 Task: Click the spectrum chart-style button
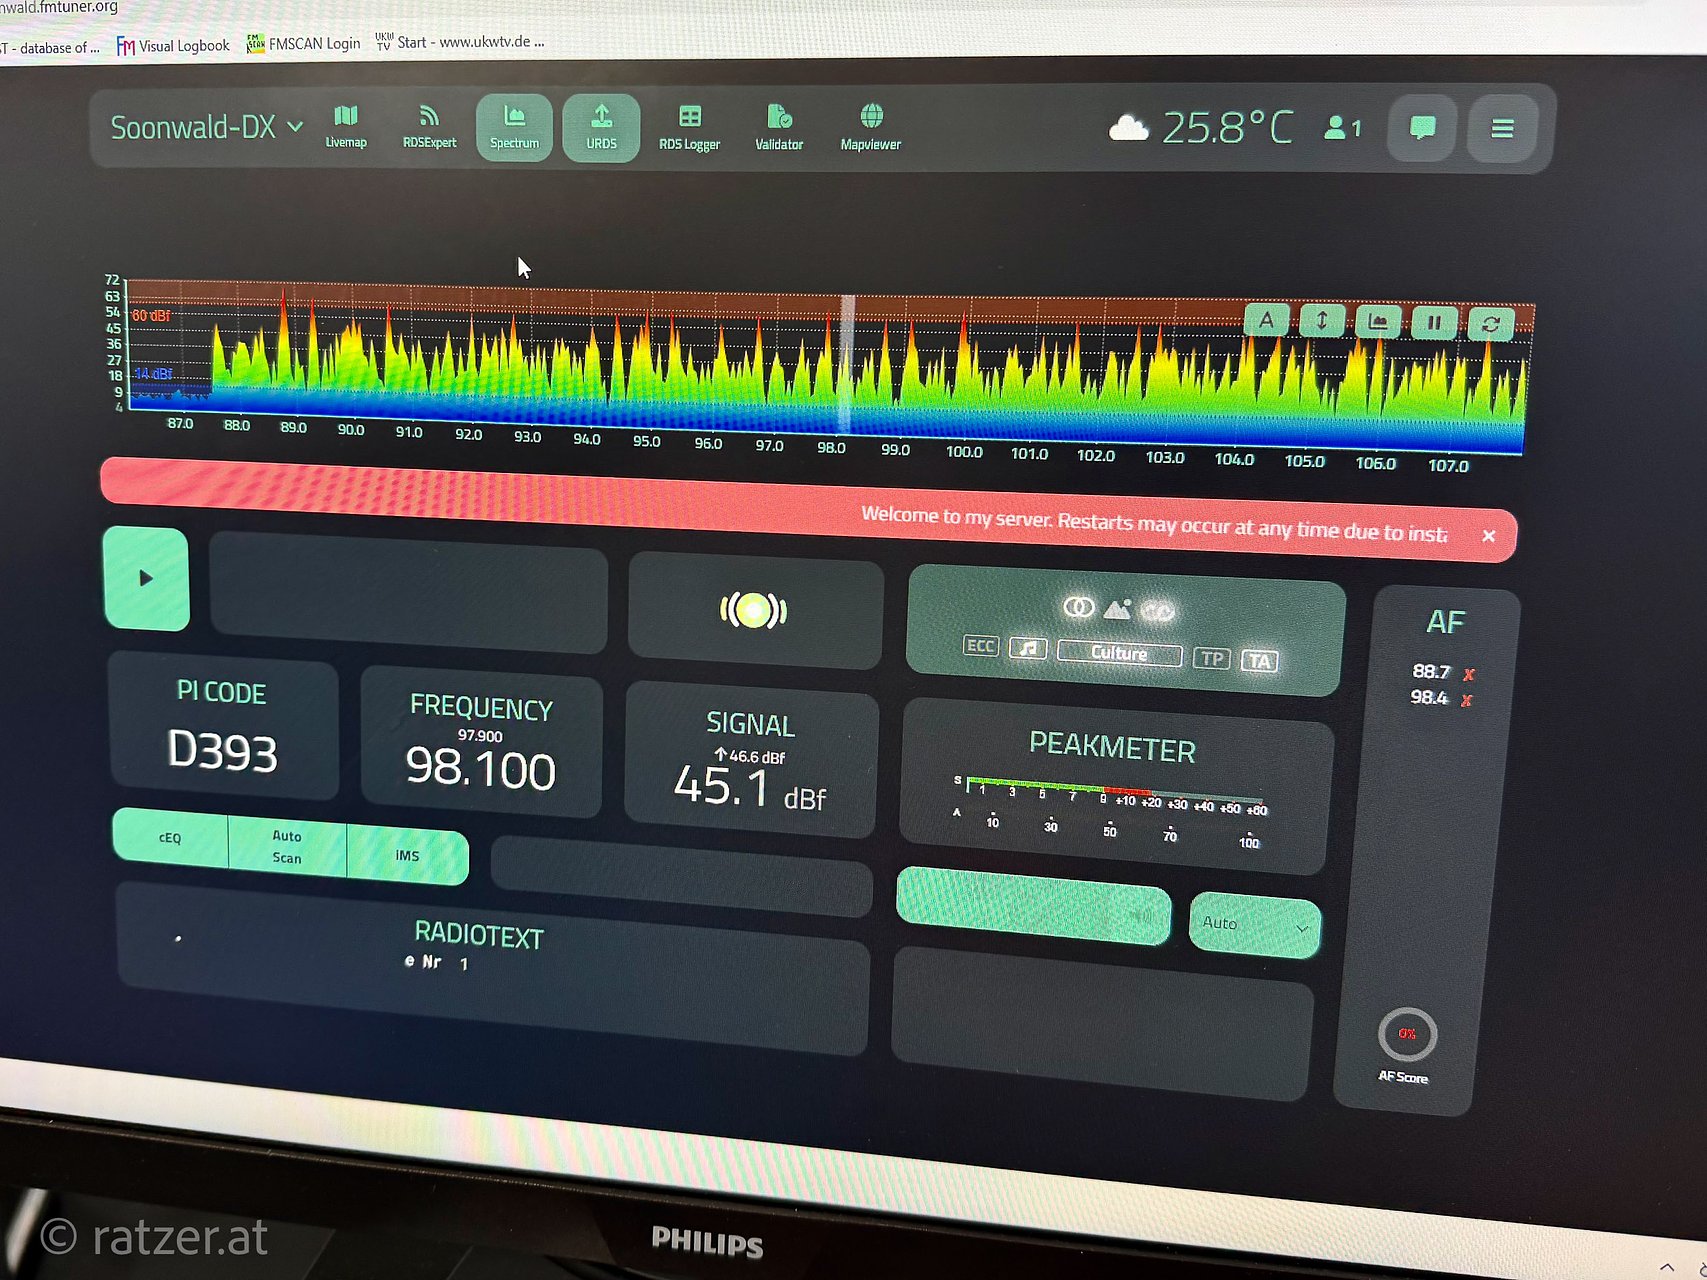click(x=1378, y=322)
